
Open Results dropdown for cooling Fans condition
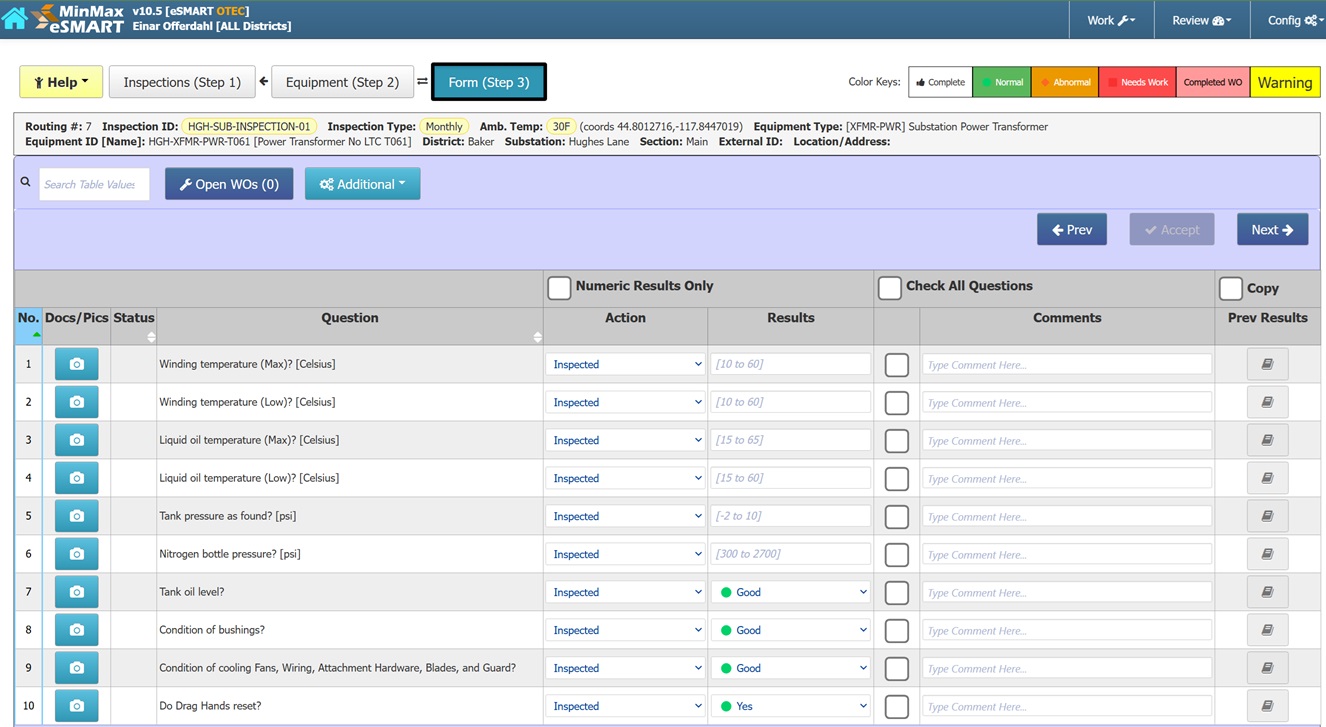(x=791, y=668)
